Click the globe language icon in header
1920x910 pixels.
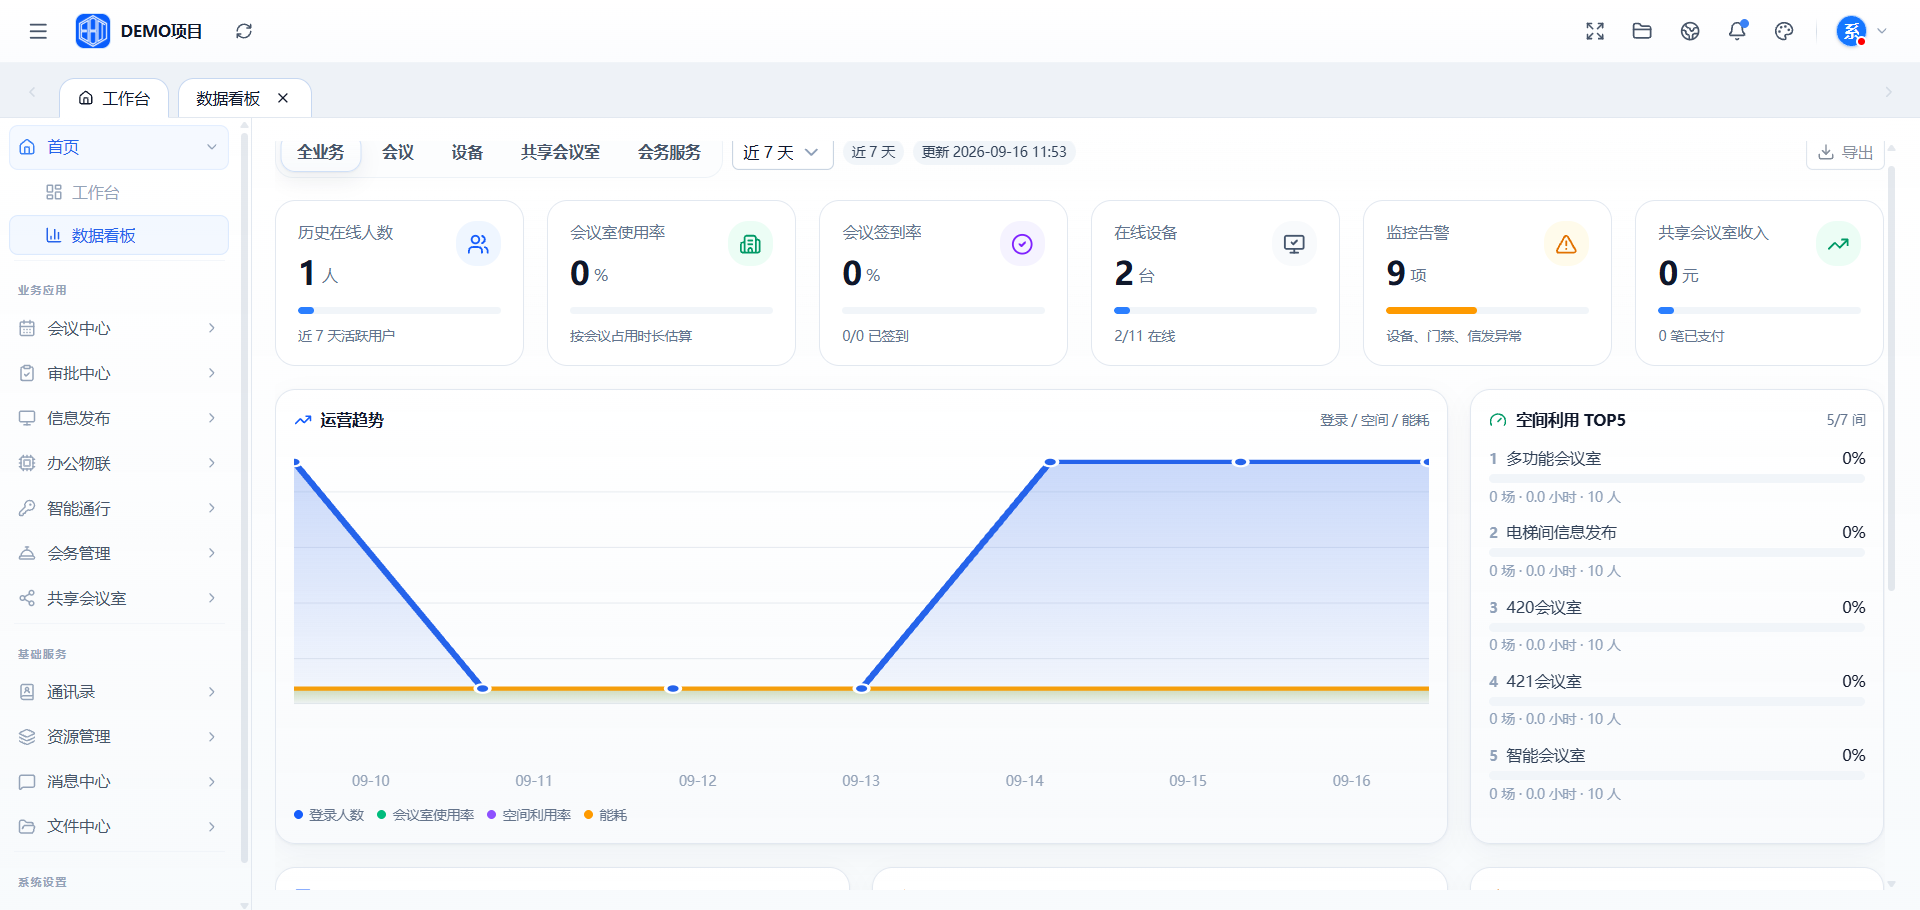(x=1690, y=31)
